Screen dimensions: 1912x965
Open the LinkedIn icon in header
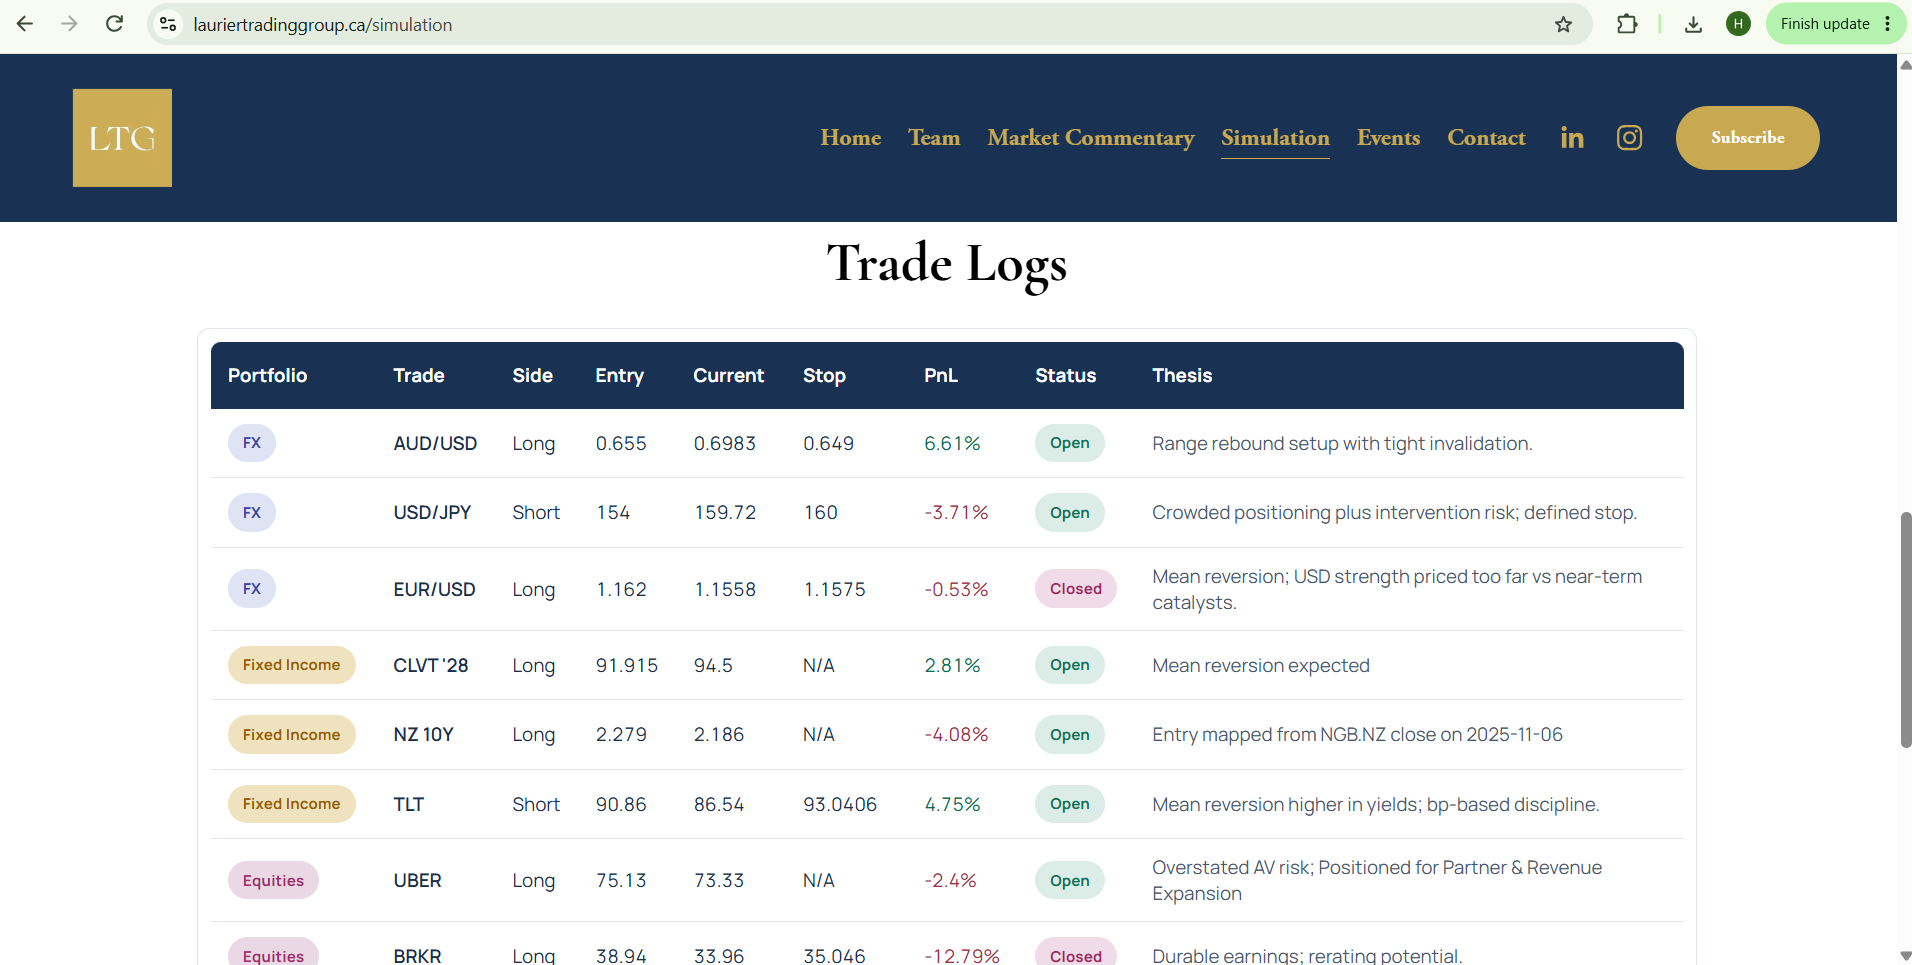coord(1572,138)
